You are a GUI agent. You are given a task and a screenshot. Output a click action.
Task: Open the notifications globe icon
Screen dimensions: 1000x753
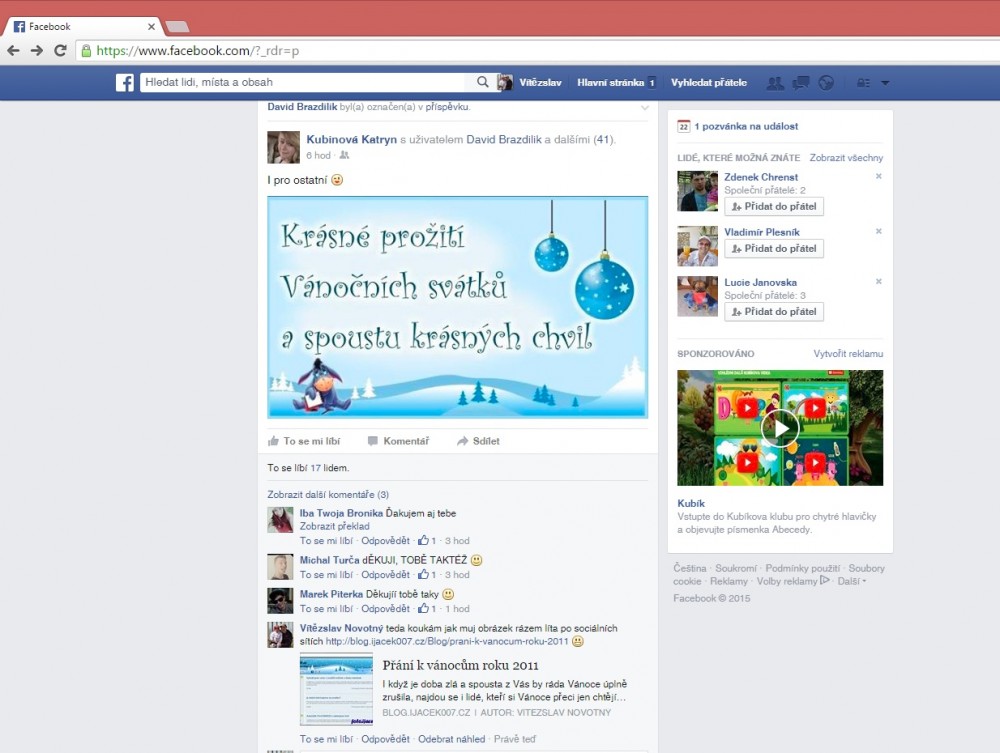coord(825,83)
